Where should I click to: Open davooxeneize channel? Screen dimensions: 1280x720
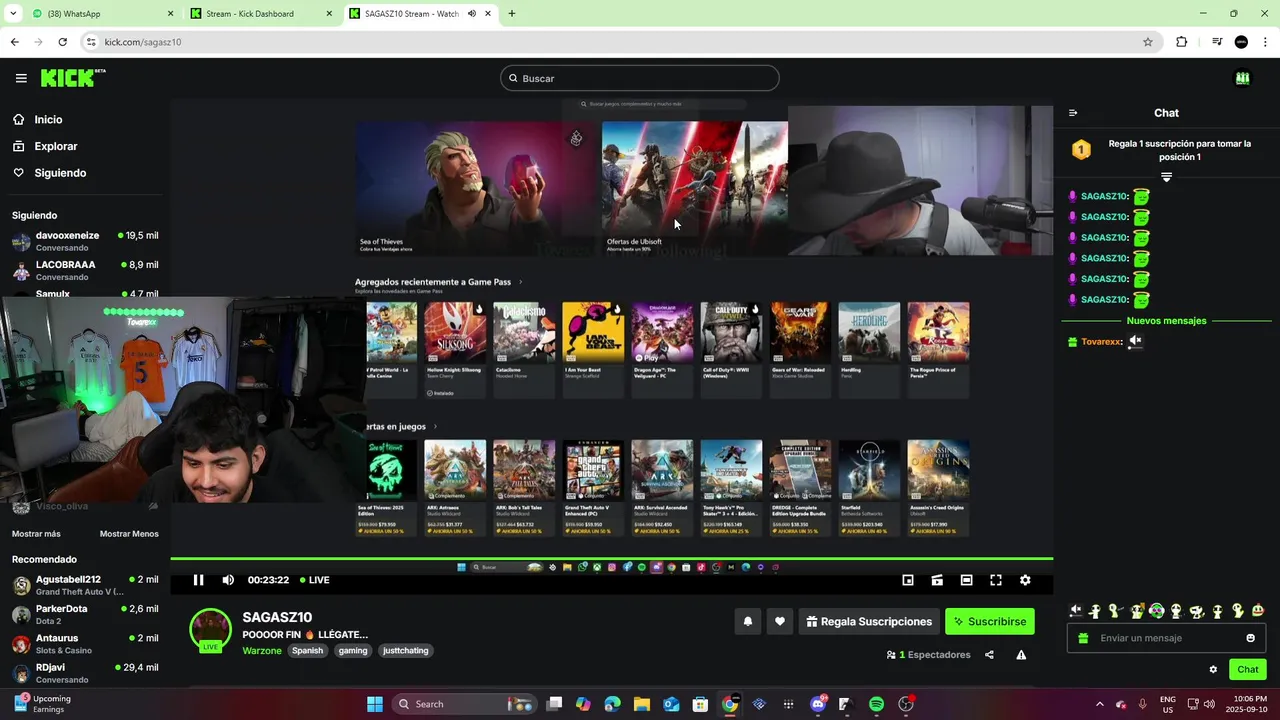pyautogui.click(x=85, y=241)
